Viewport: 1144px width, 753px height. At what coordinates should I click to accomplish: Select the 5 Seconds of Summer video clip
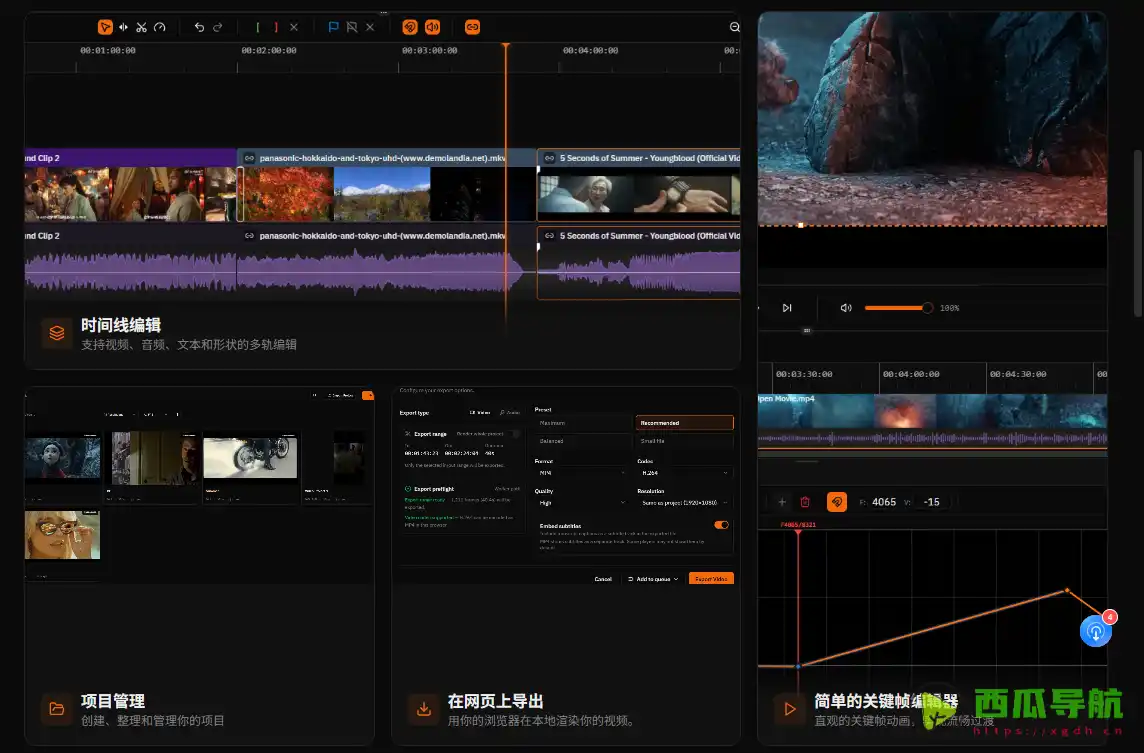pyautogui.click(x=639, y=185)
